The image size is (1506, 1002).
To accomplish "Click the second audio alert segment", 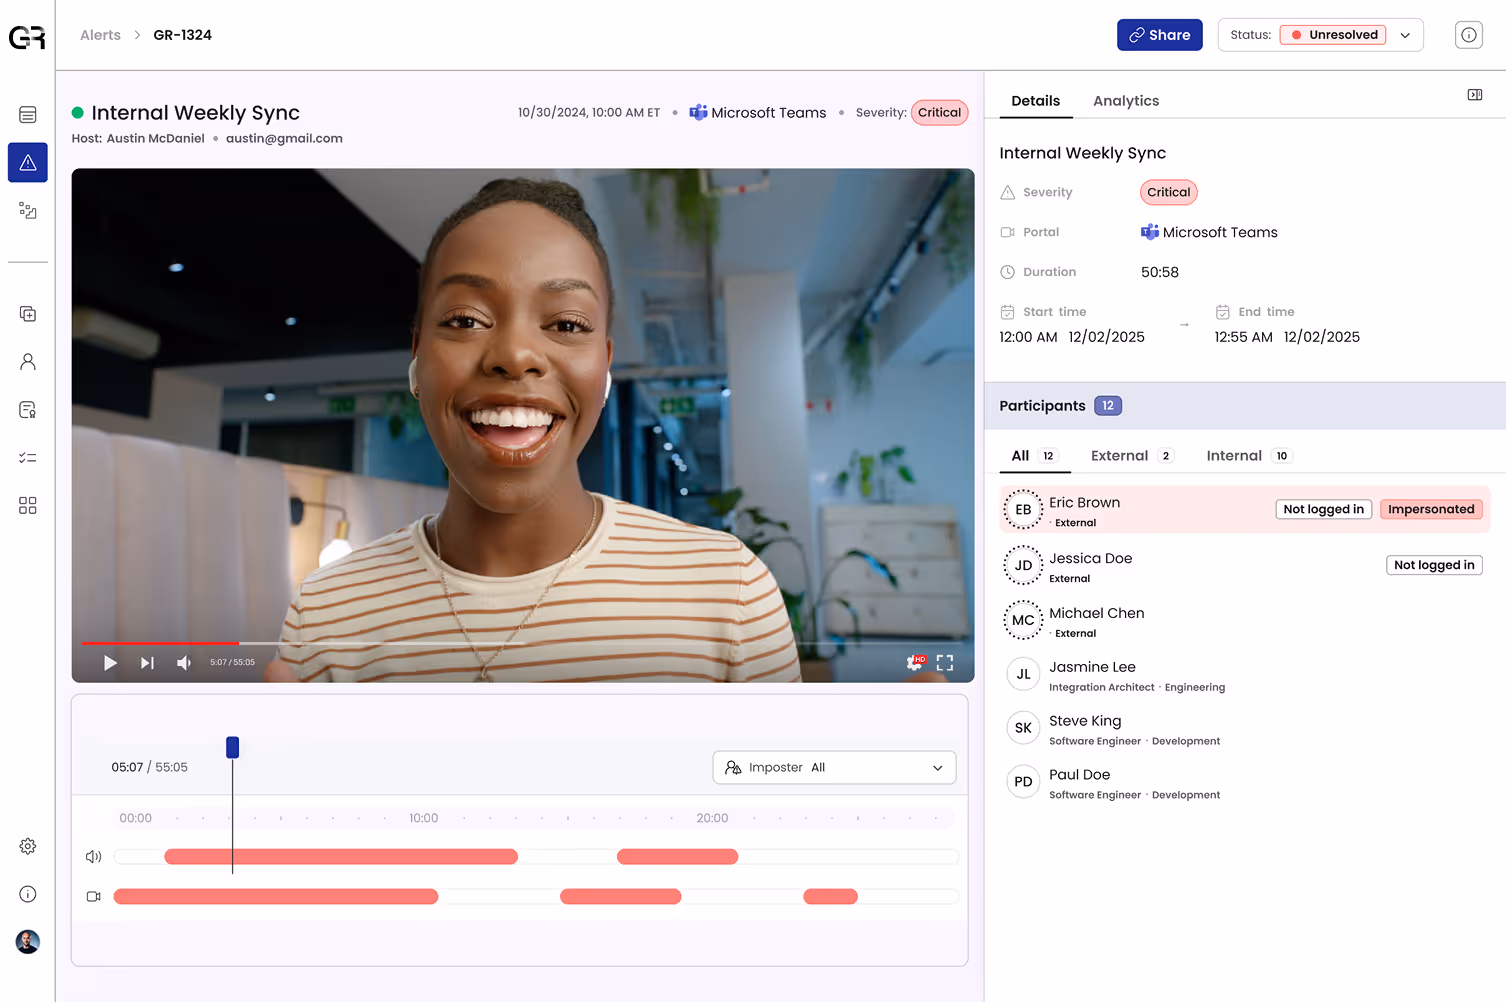I will click(x=677, y=857).
